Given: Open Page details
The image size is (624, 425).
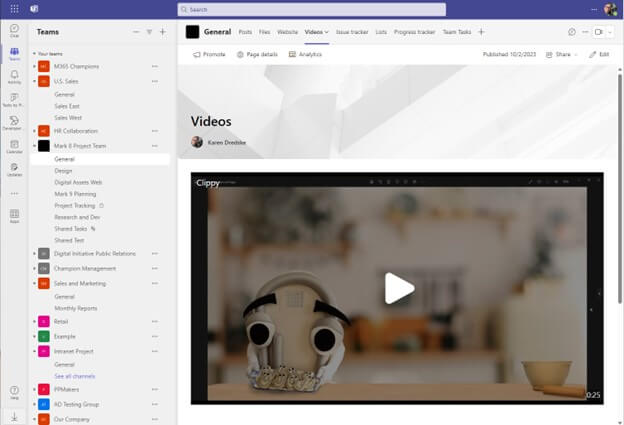Looking at the screenshot, I should (x=257, y=55).
